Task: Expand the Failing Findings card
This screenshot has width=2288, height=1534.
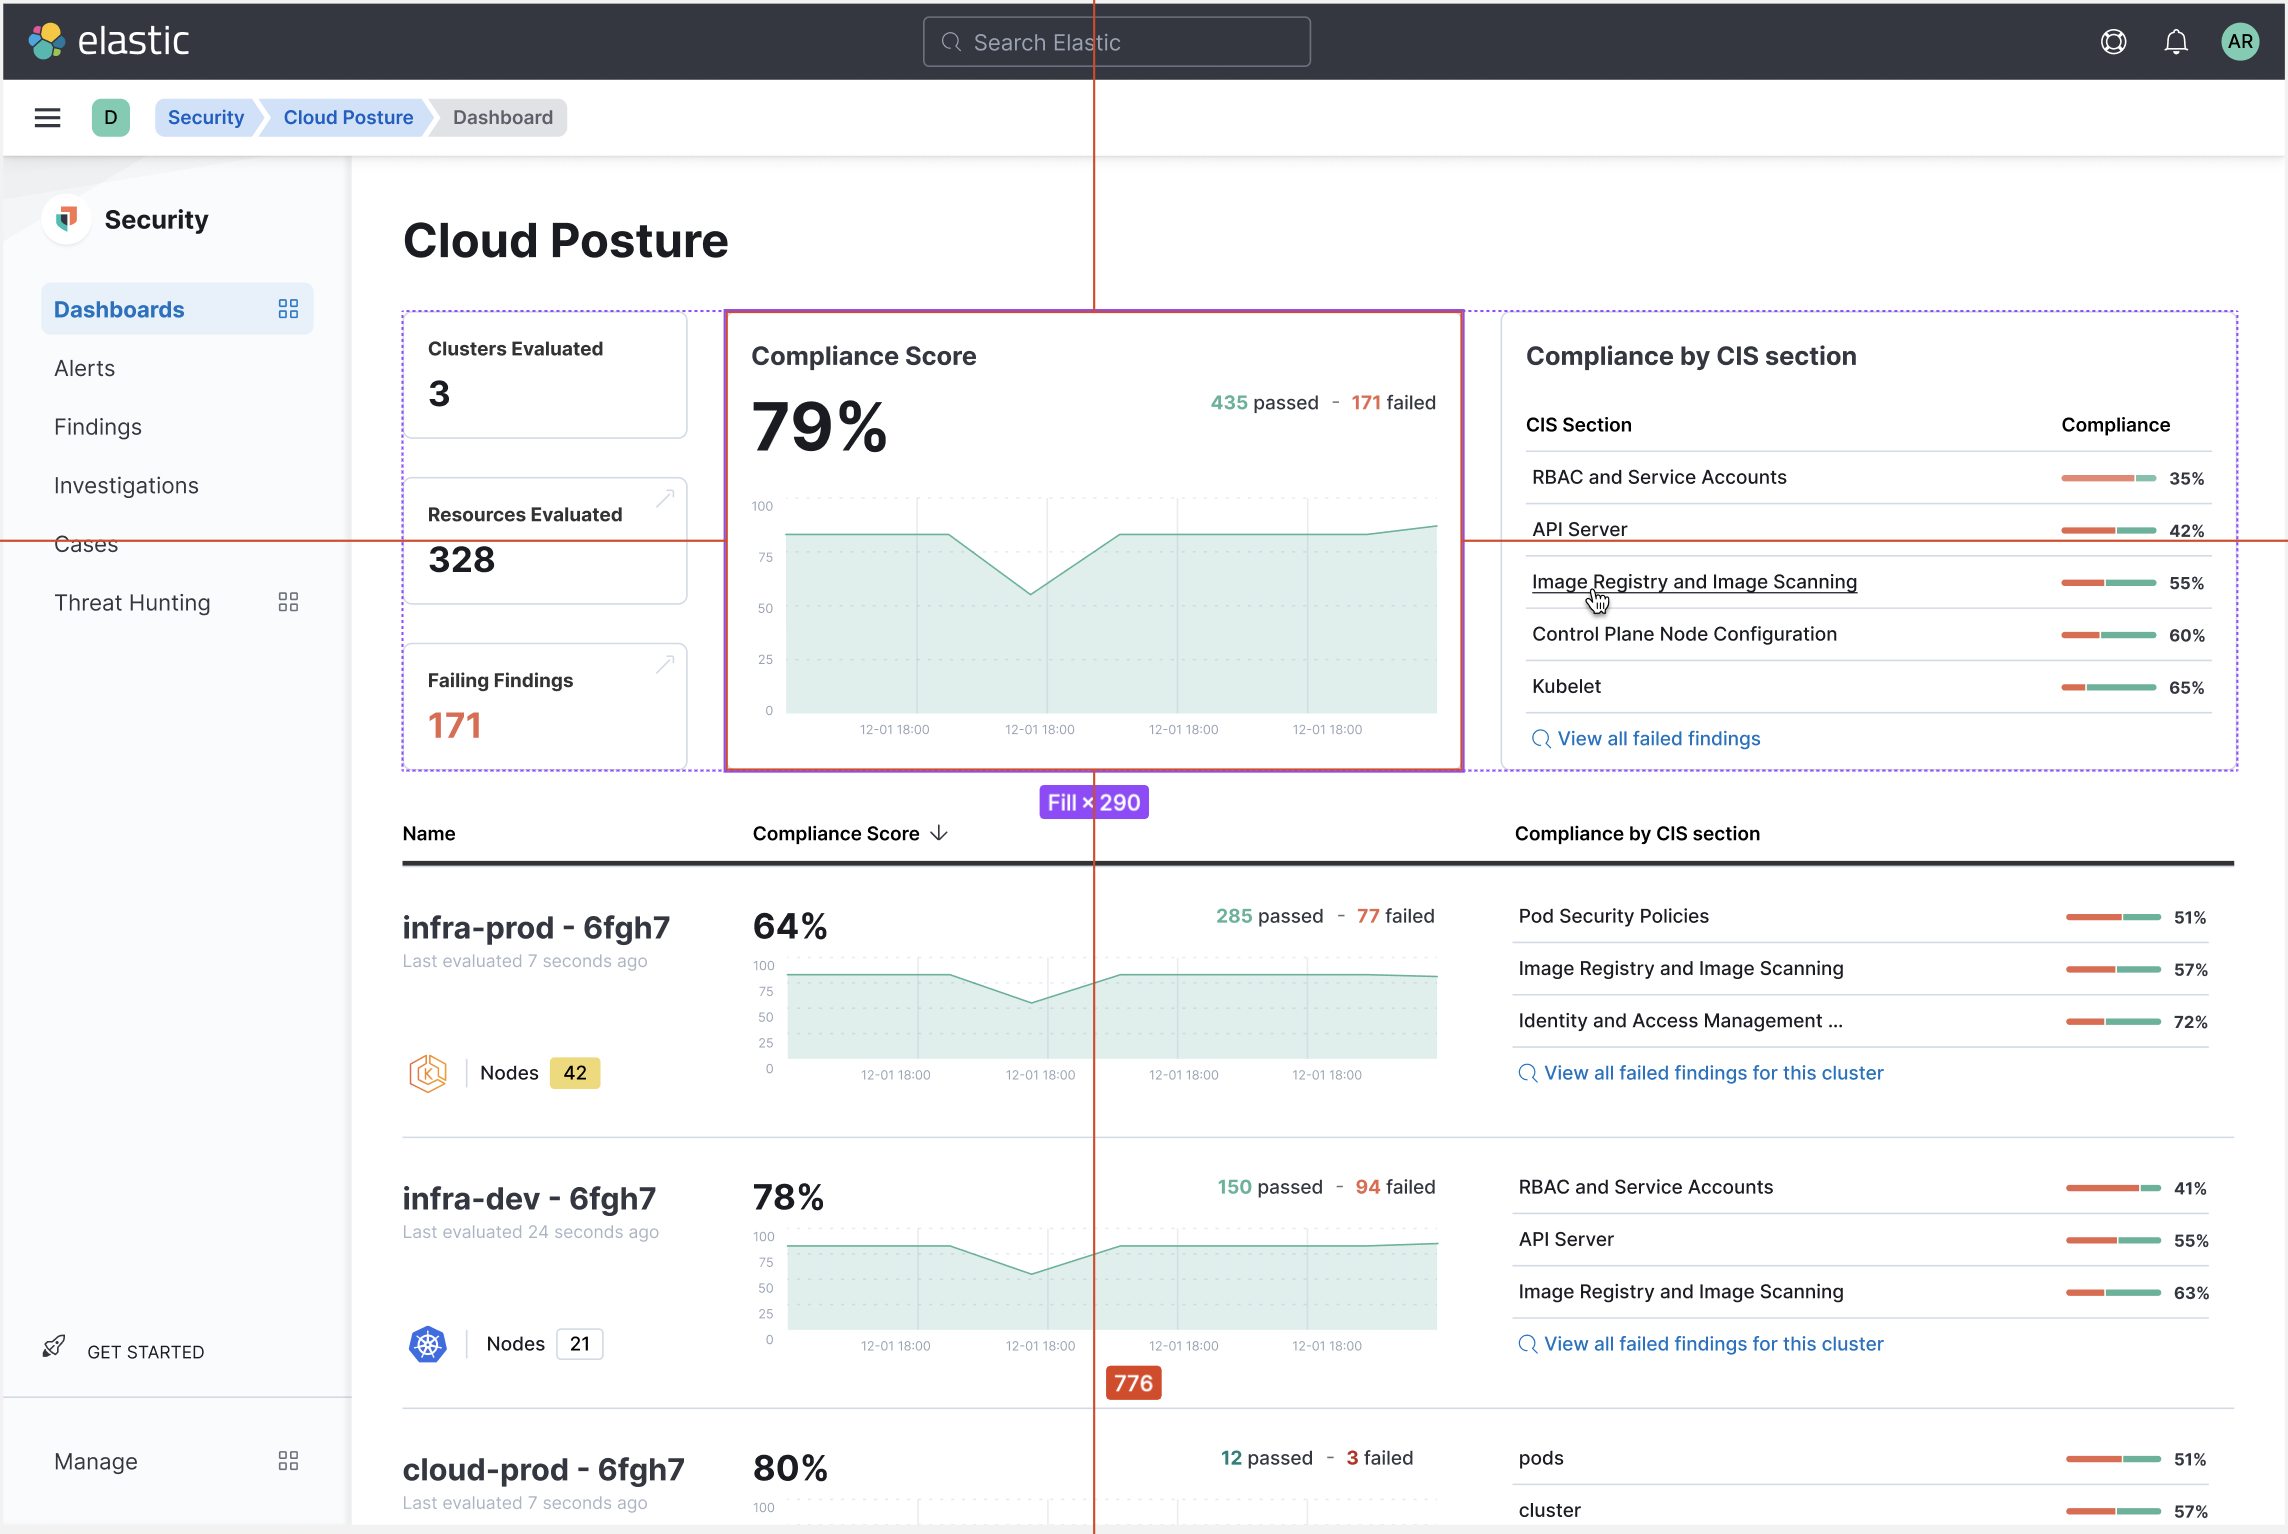Action: (665, 663)
